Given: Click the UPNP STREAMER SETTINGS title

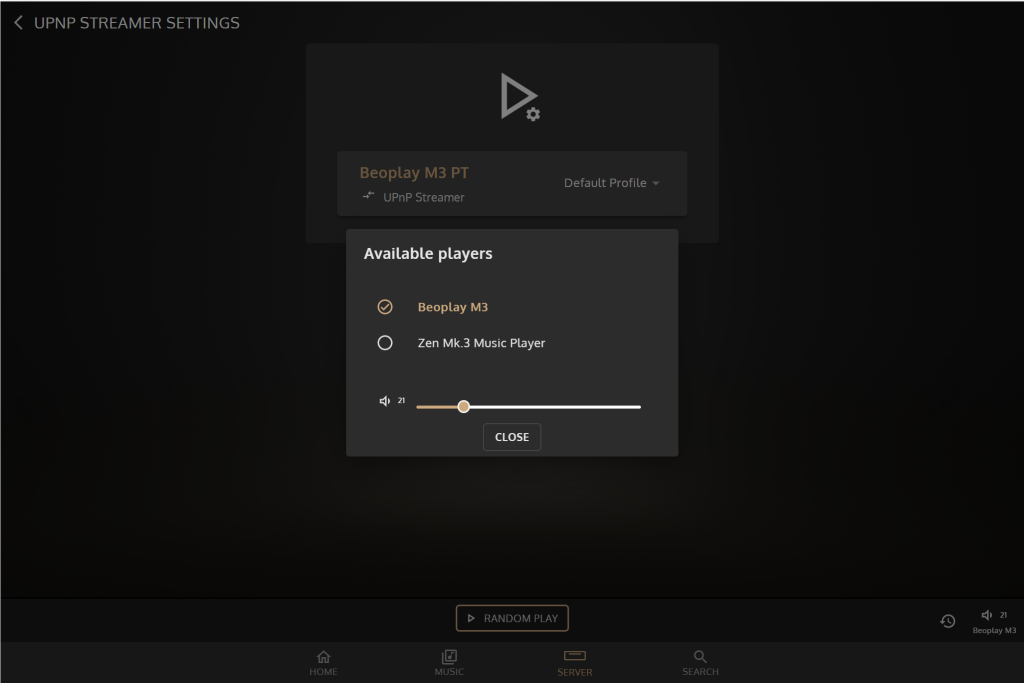Looking at the screenshot, I should pyautogui.click(x=136, y=23).
